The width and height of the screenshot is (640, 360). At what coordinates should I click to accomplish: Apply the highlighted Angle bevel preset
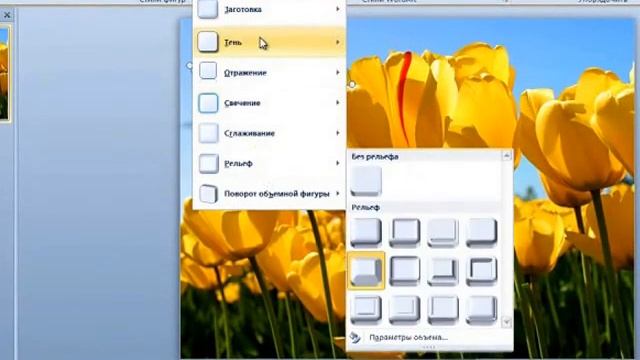click(x=366, y=271)
